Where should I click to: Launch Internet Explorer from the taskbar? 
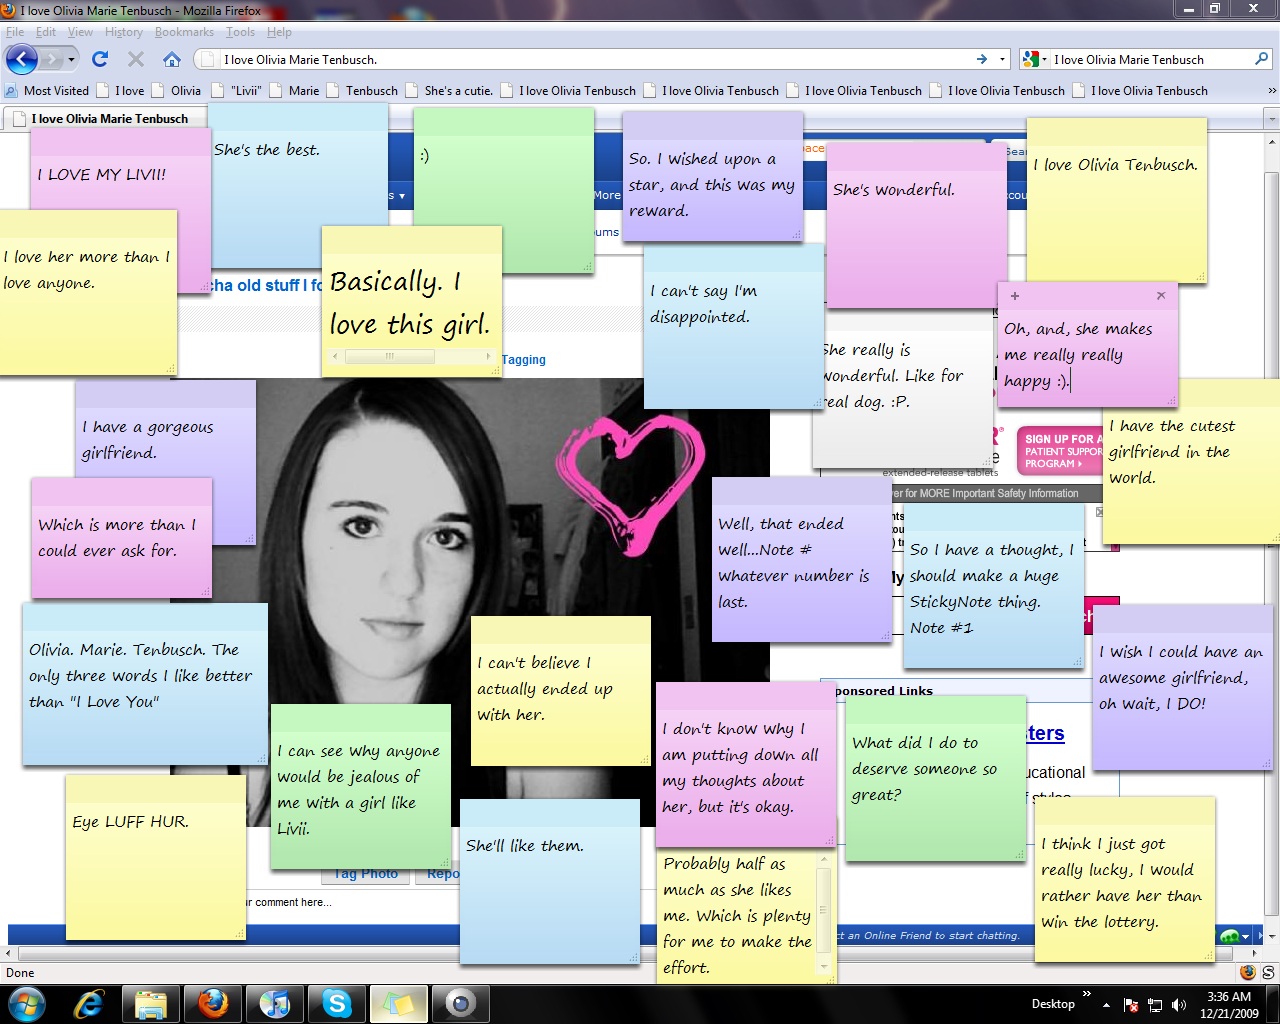[x=89, y=1003]
